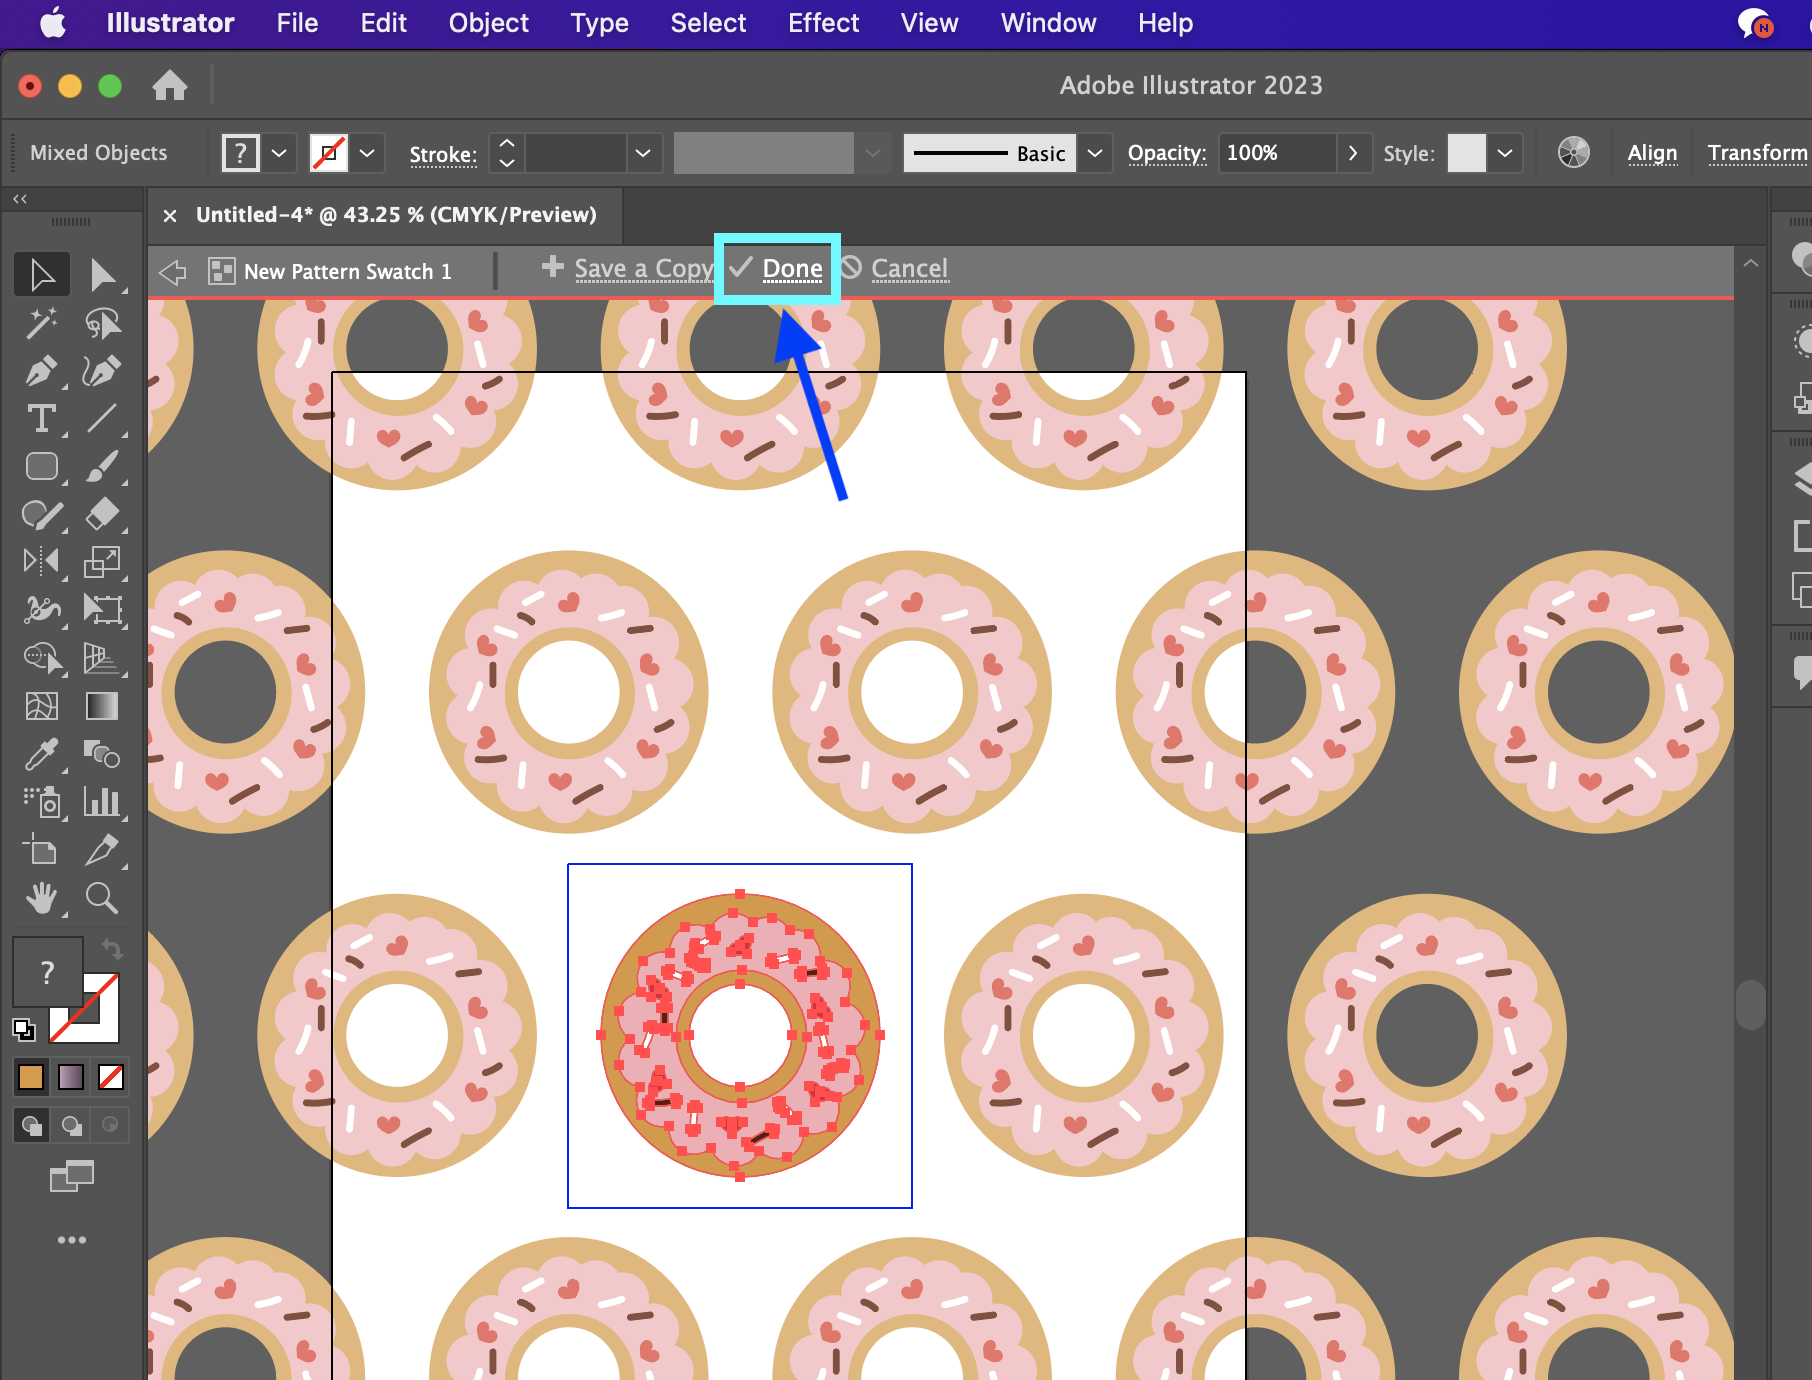Screen dimensions: 1812x1380
Task: Open Change Screen Mode options
Action: click(72, 1176)
